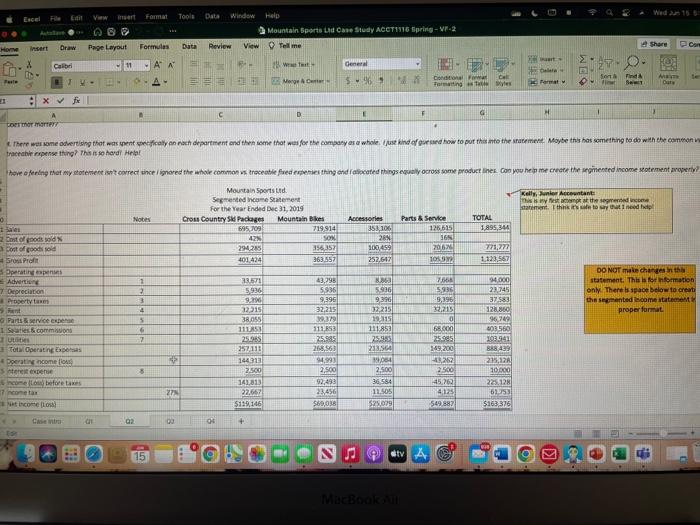Screen dimensions: 700x525
Task: Click the Share button
Action: (654, 44)
